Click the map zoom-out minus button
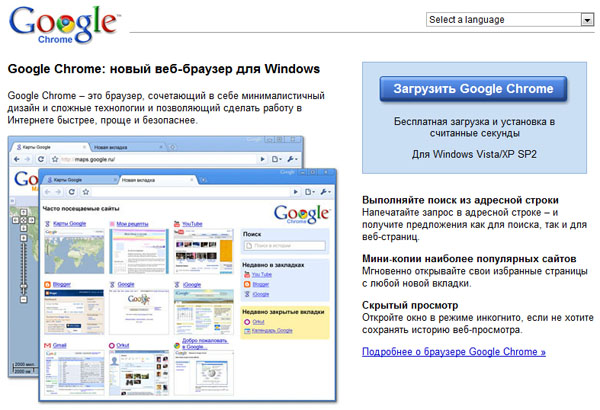 pos(23,299)
